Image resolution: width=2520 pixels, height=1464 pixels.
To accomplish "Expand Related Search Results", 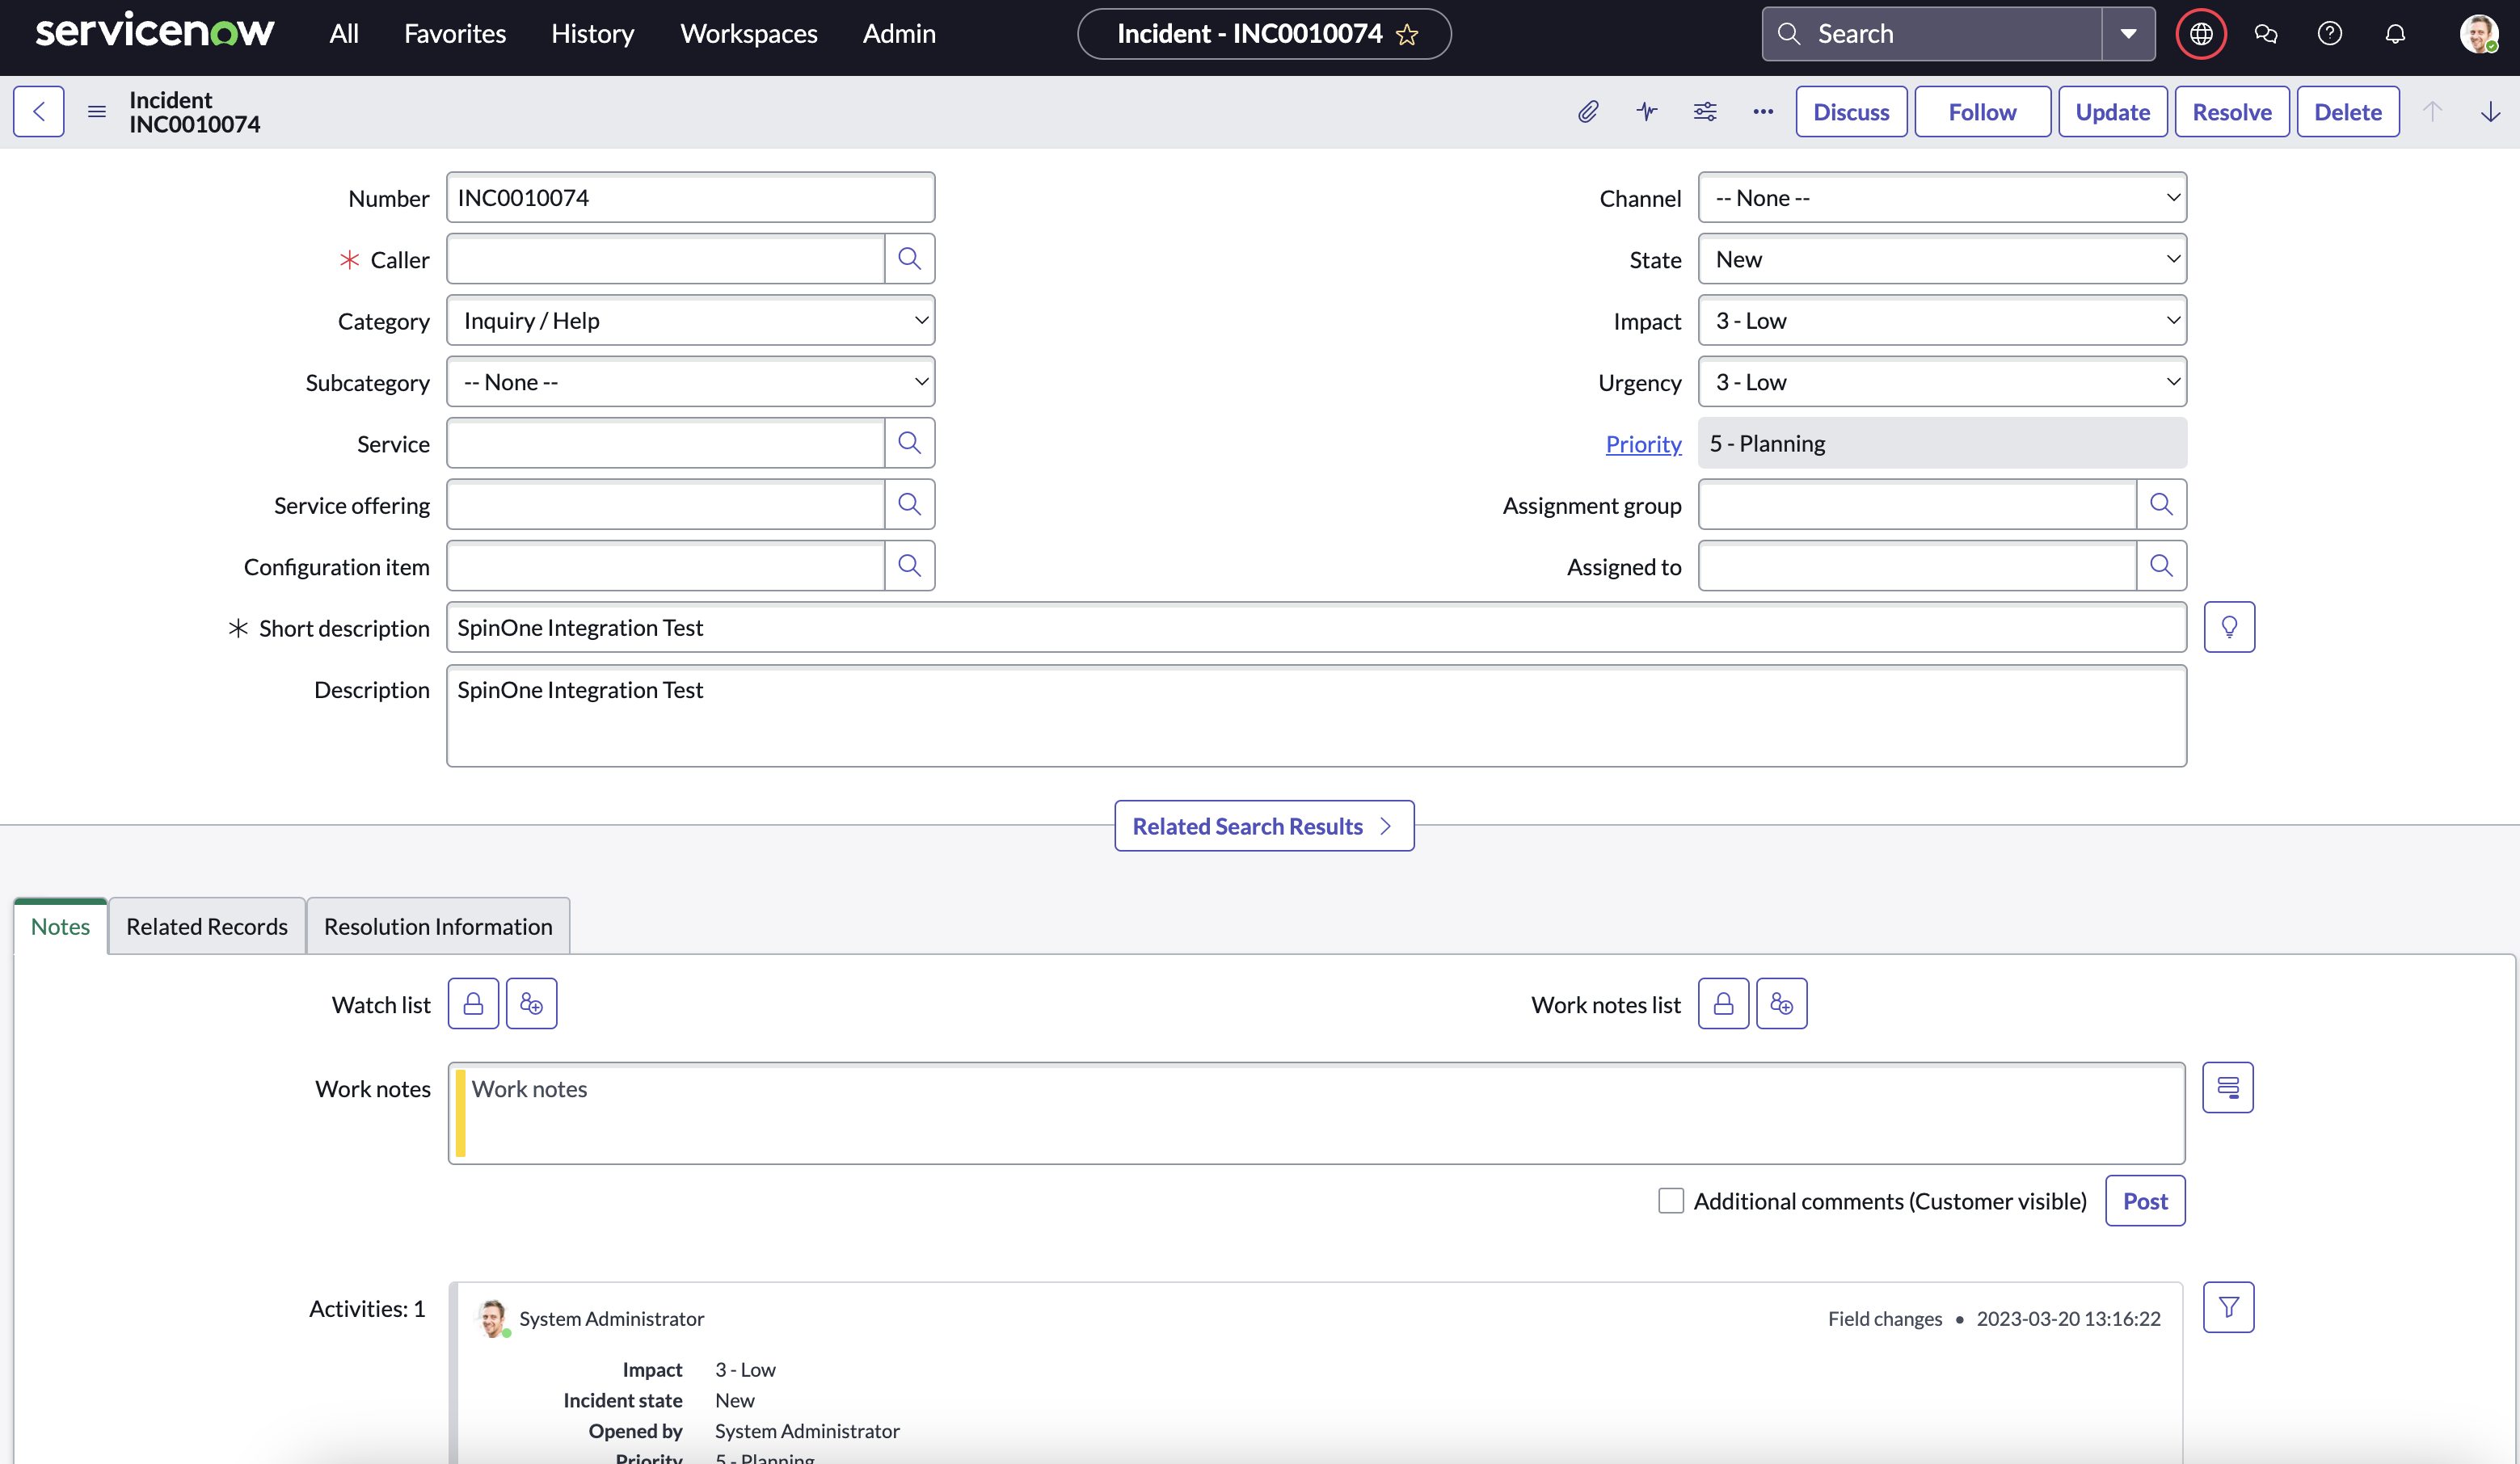I will 1264,826.
